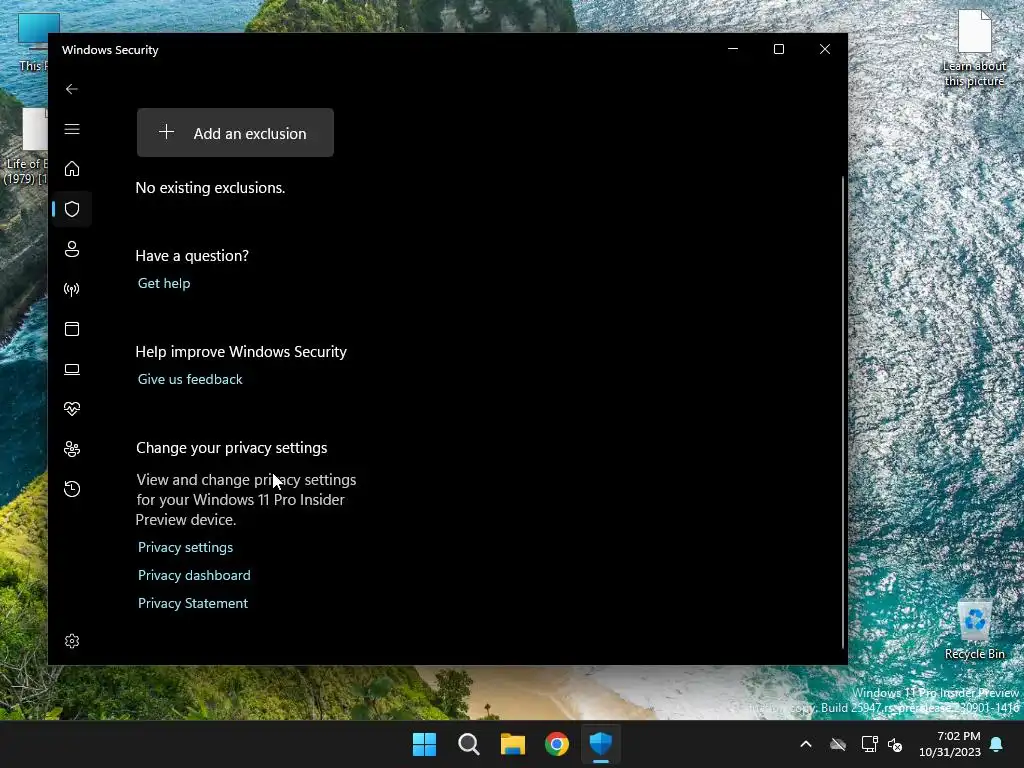Open Settings gear in Windows Security

[72, 641]
